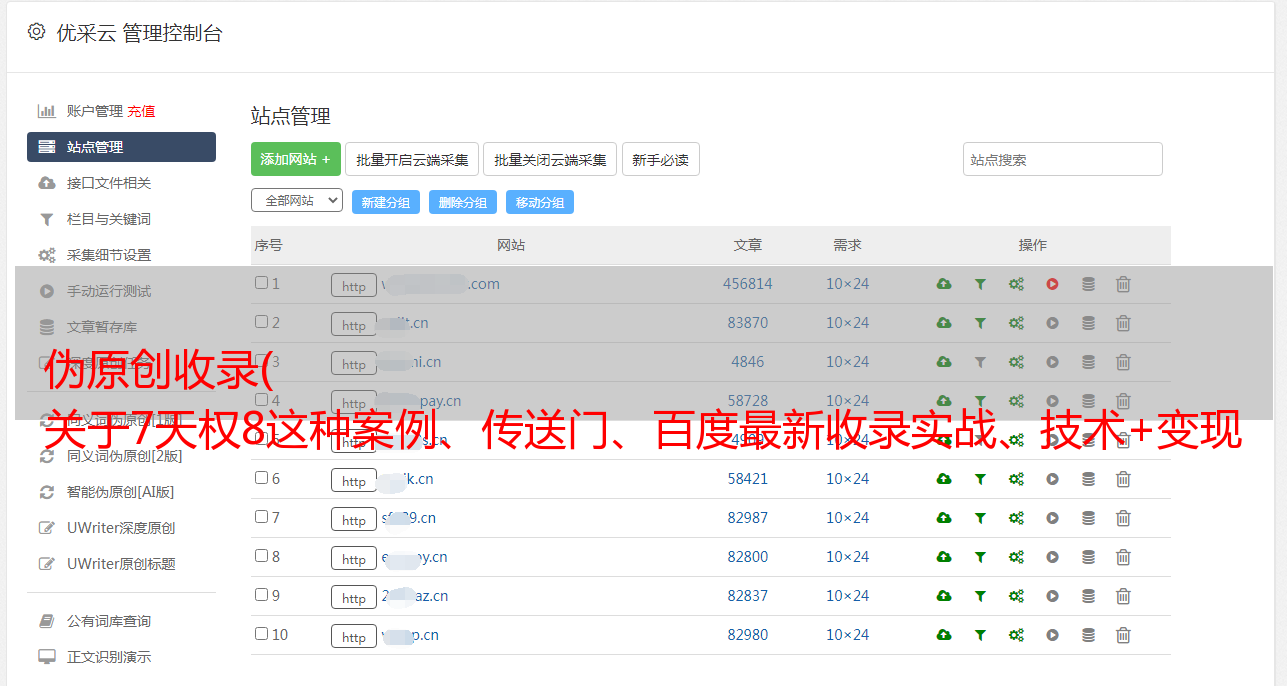Click the database icon in row 9

tap(1088, 596)
